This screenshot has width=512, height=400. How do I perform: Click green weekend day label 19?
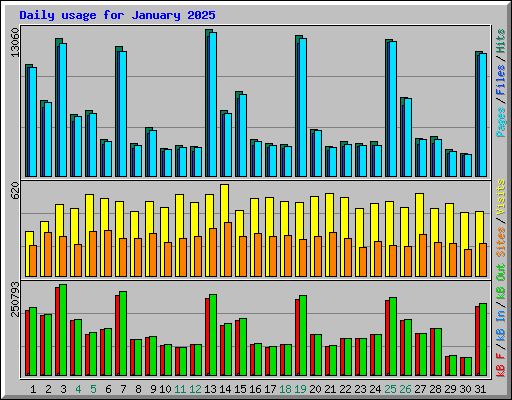pyautogui.click(x=300, y=389)
